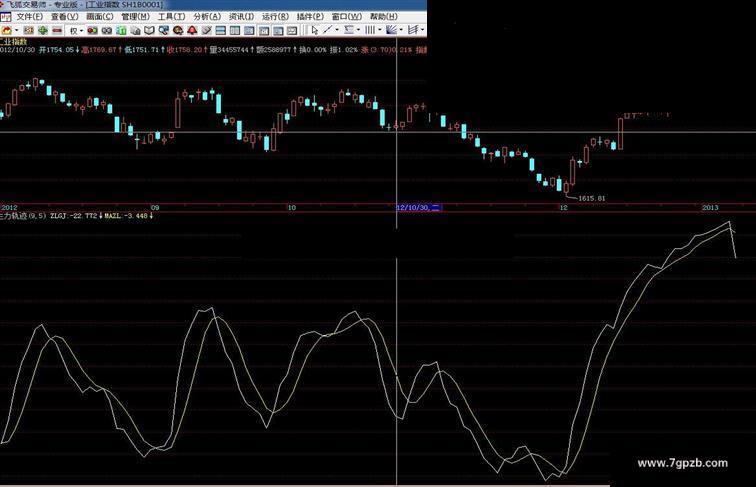This screenshot has width=756, height=487.
Task: Click the red-green double-circle icon
Action: [92, 30]
